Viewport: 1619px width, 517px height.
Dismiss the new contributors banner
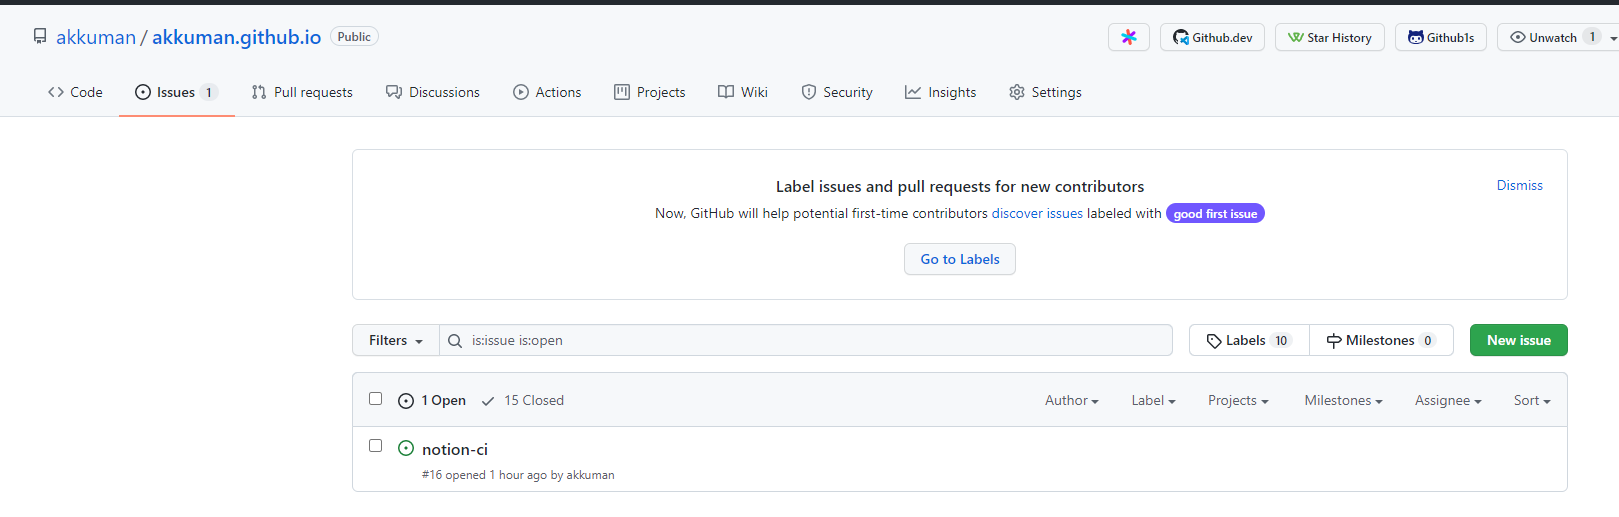pyautogui.click(x=1520, y=185)
